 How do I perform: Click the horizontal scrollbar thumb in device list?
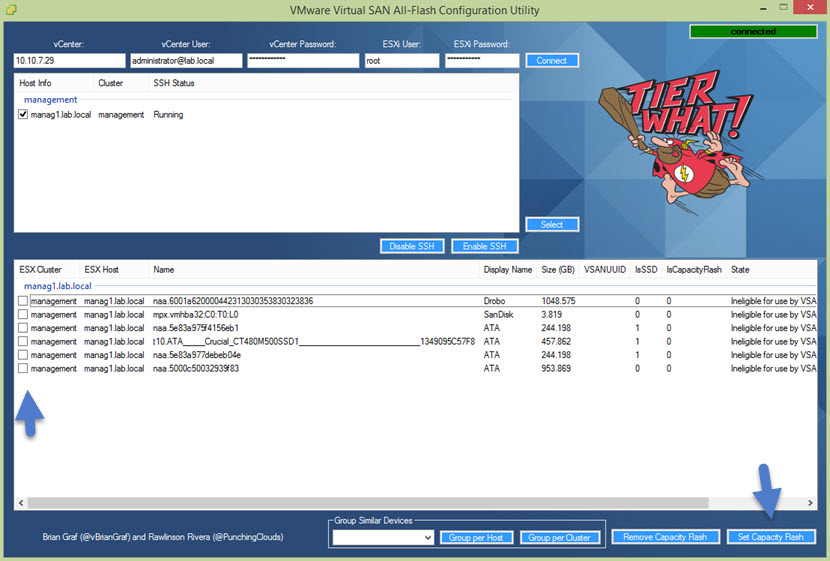click(368, 503)
